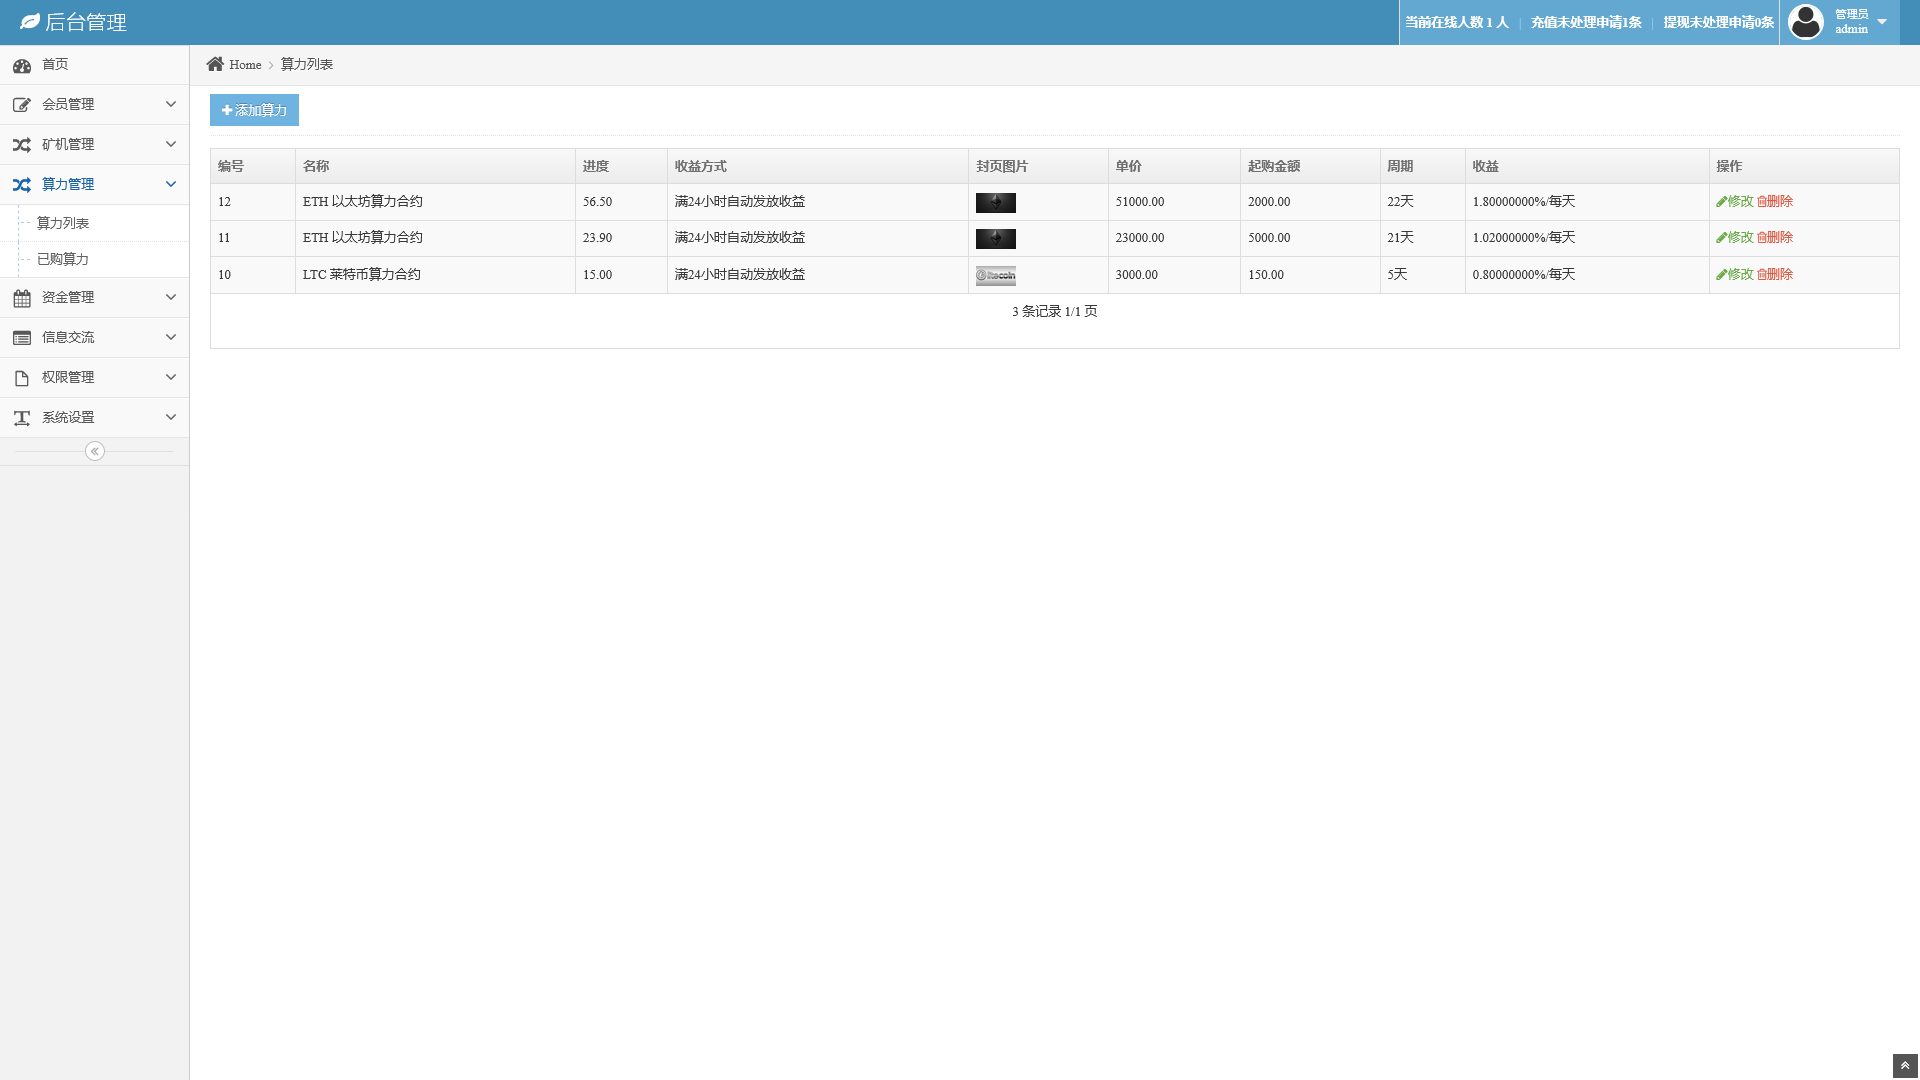
Task: Open 算力列表 submenu item
Action: pyautogui.click(x=63, y=223)
